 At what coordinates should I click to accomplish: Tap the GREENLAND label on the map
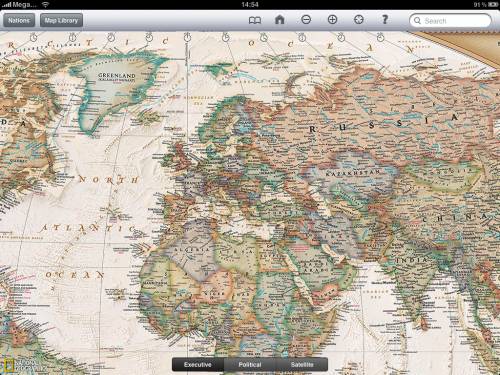pyautogui.click(x=117, y=76)
